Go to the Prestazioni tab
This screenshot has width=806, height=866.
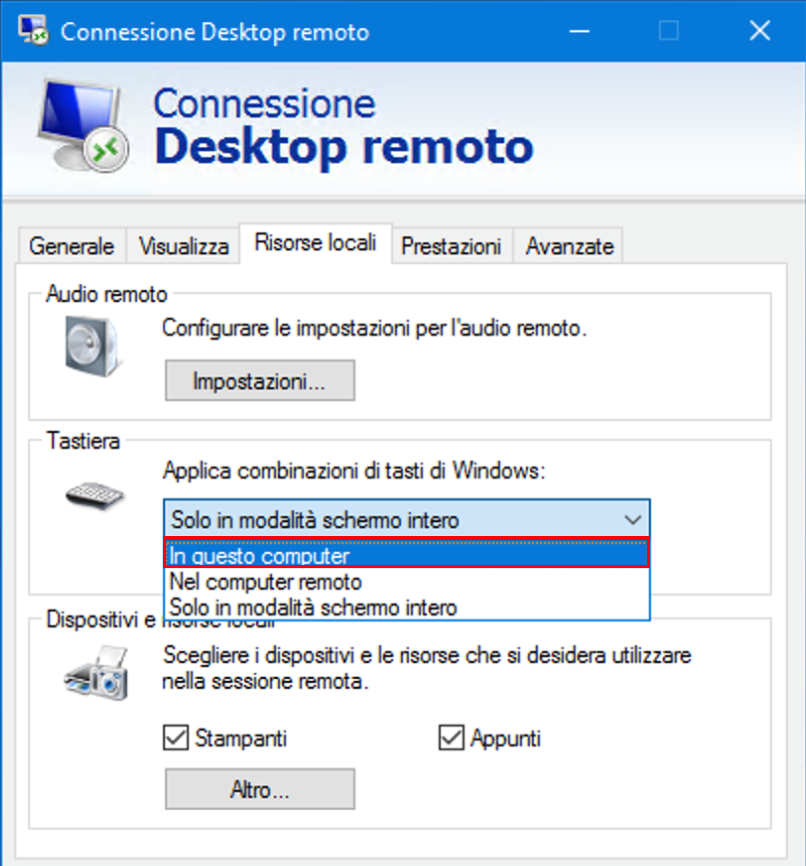point(451,246)
